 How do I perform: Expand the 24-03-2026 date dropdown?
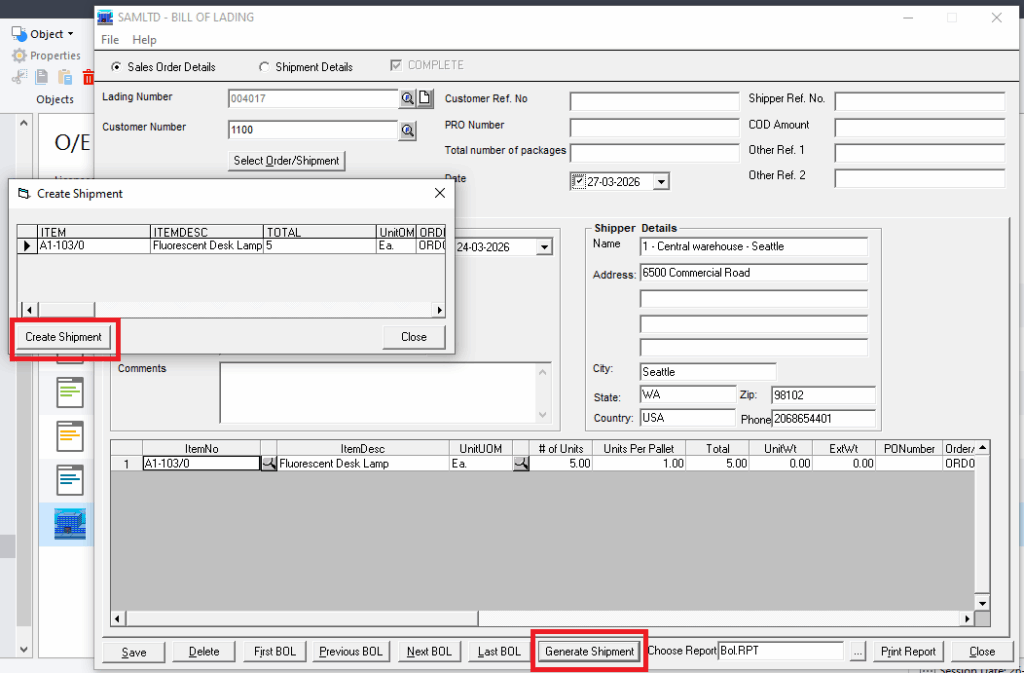[543, 247]
